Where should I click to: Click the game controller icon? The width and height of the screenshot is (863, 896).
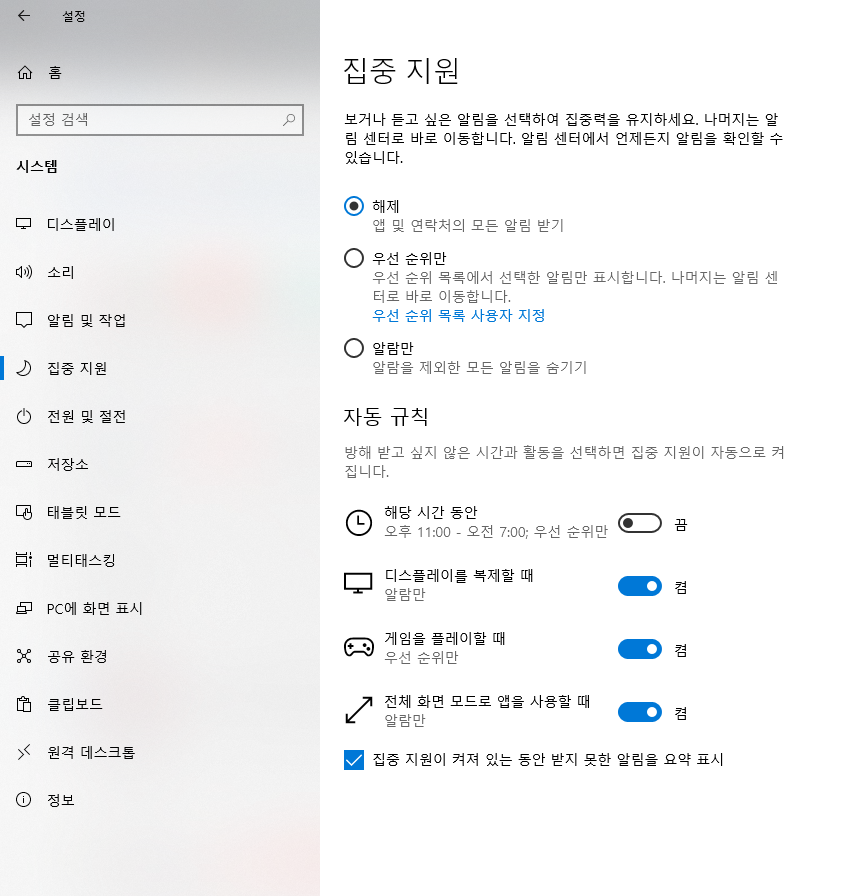pyautogui.click(x=359, y=647)
